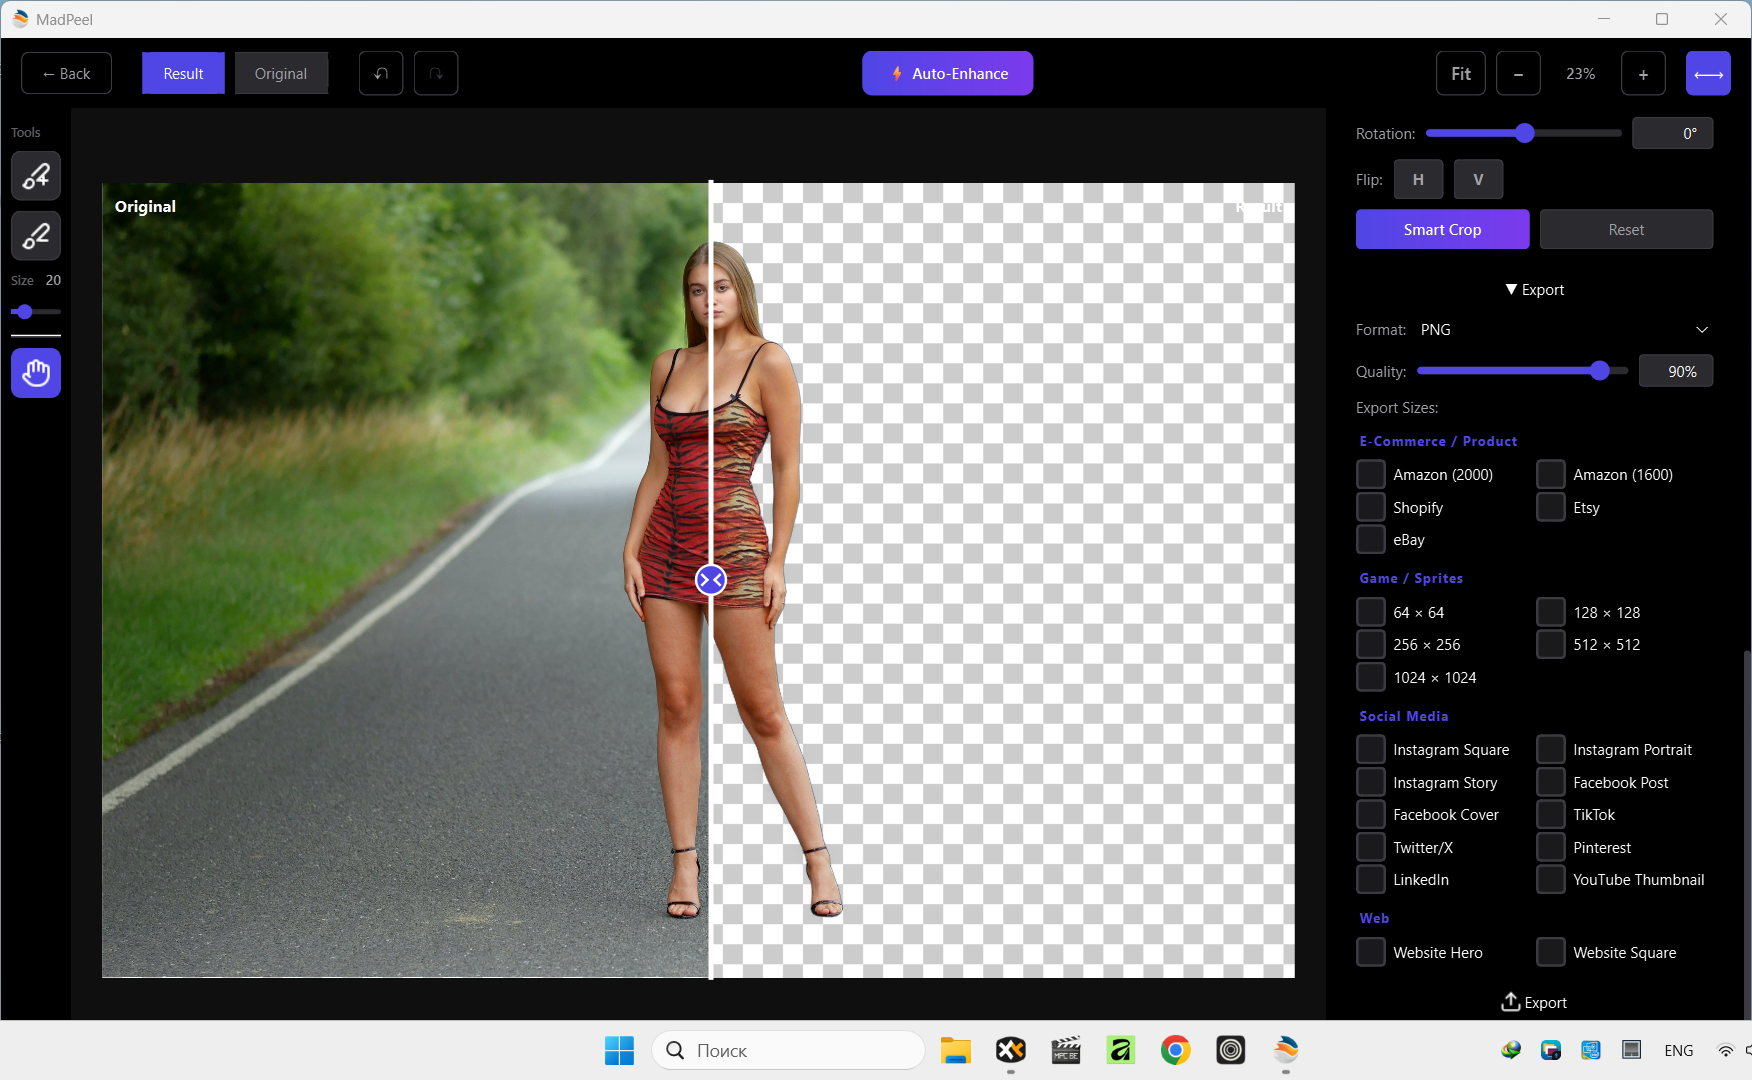Tick the 512 × 512 sprite size
This screenshot has width=1752, height=1080.
[x=1551, y=644]
